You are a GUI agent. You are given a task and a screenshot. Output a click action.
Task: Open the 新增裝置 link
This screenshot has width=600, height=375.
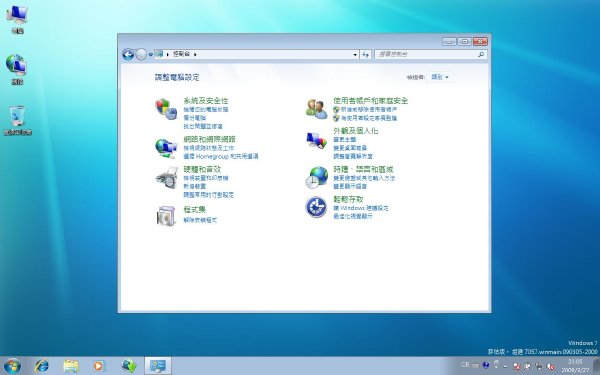[194, 187]
